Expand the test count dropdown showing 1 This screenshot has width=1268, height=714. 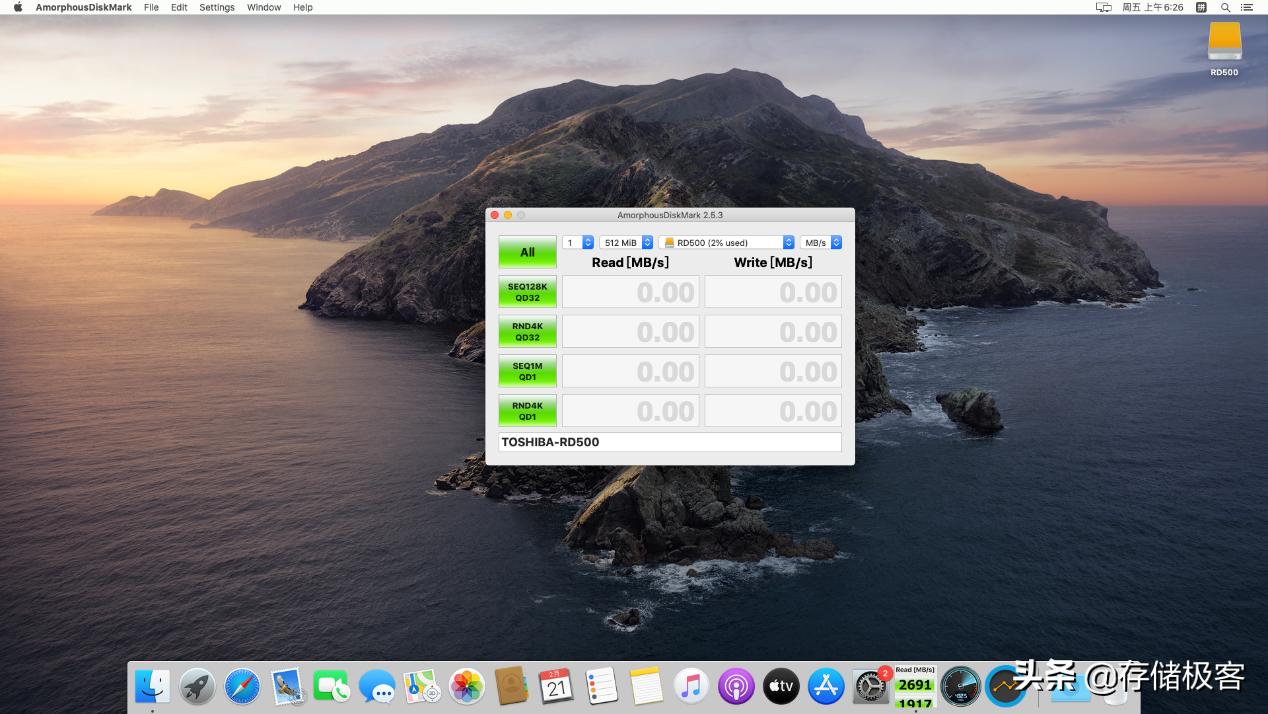point(578,243)
